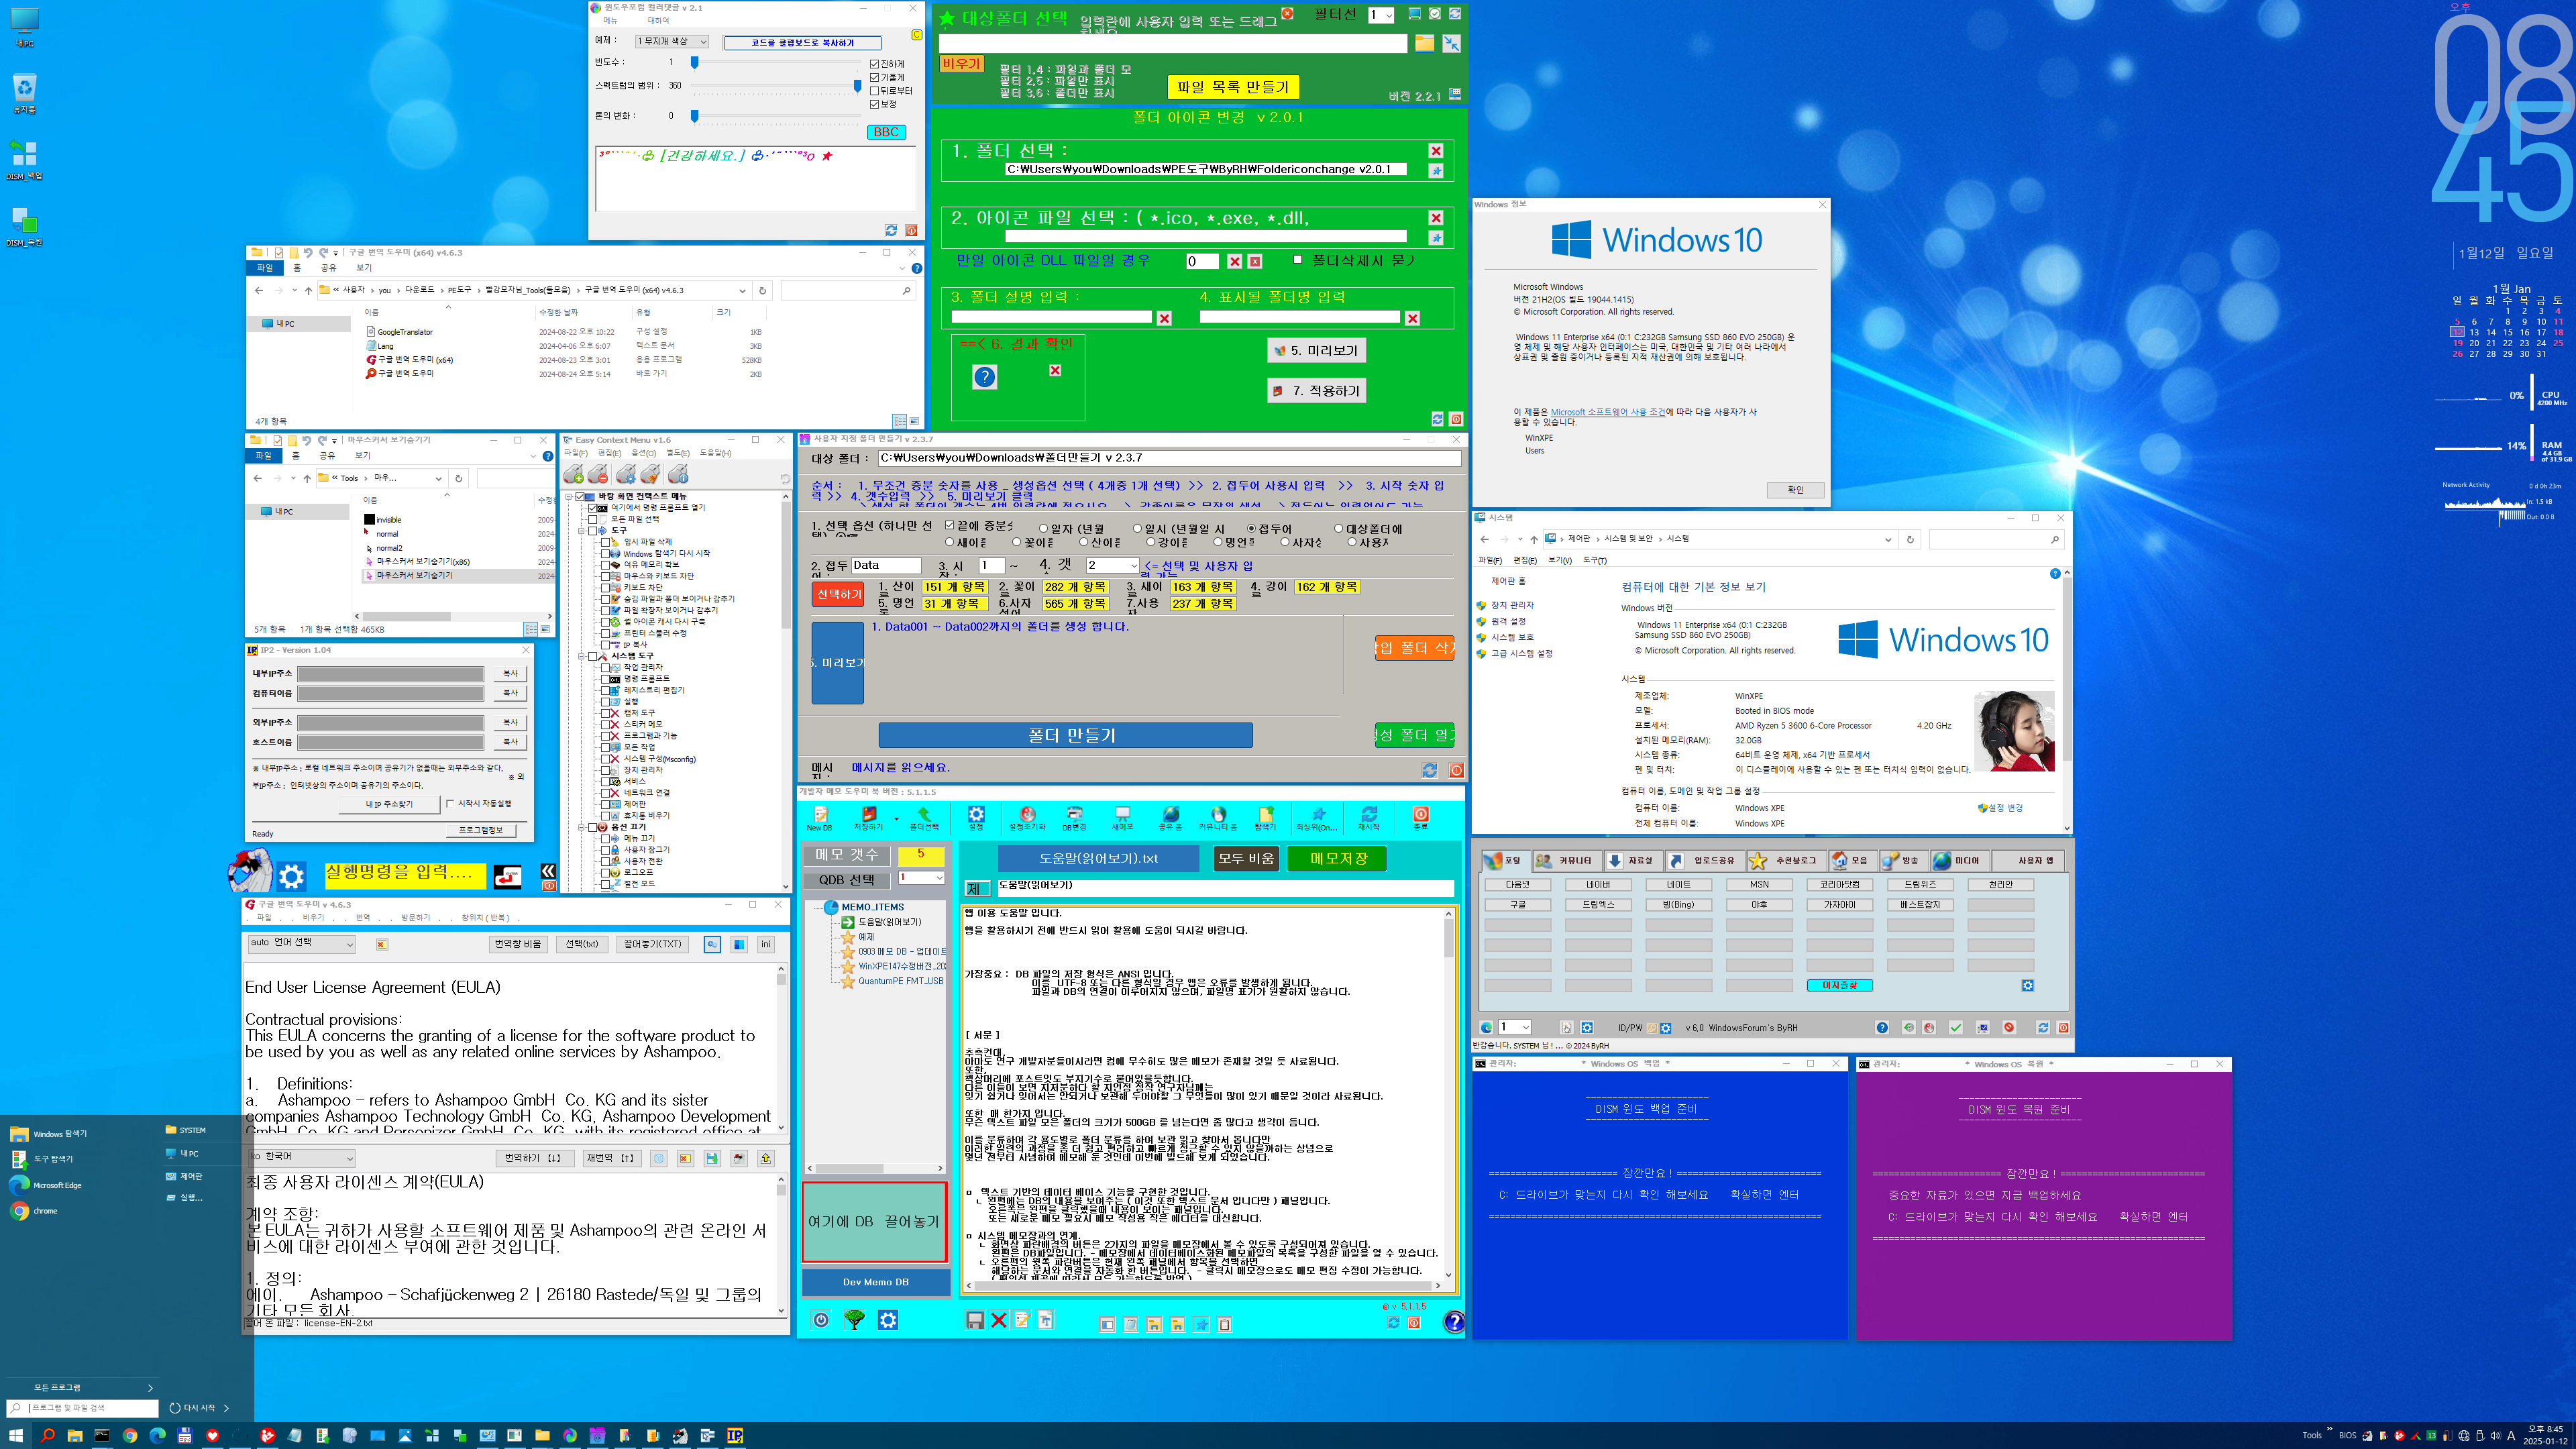The height and width of the screenshot is (1449, 2576).
Task: Open QDB 선택 number dropdown
Action: [x=921, y=877]
